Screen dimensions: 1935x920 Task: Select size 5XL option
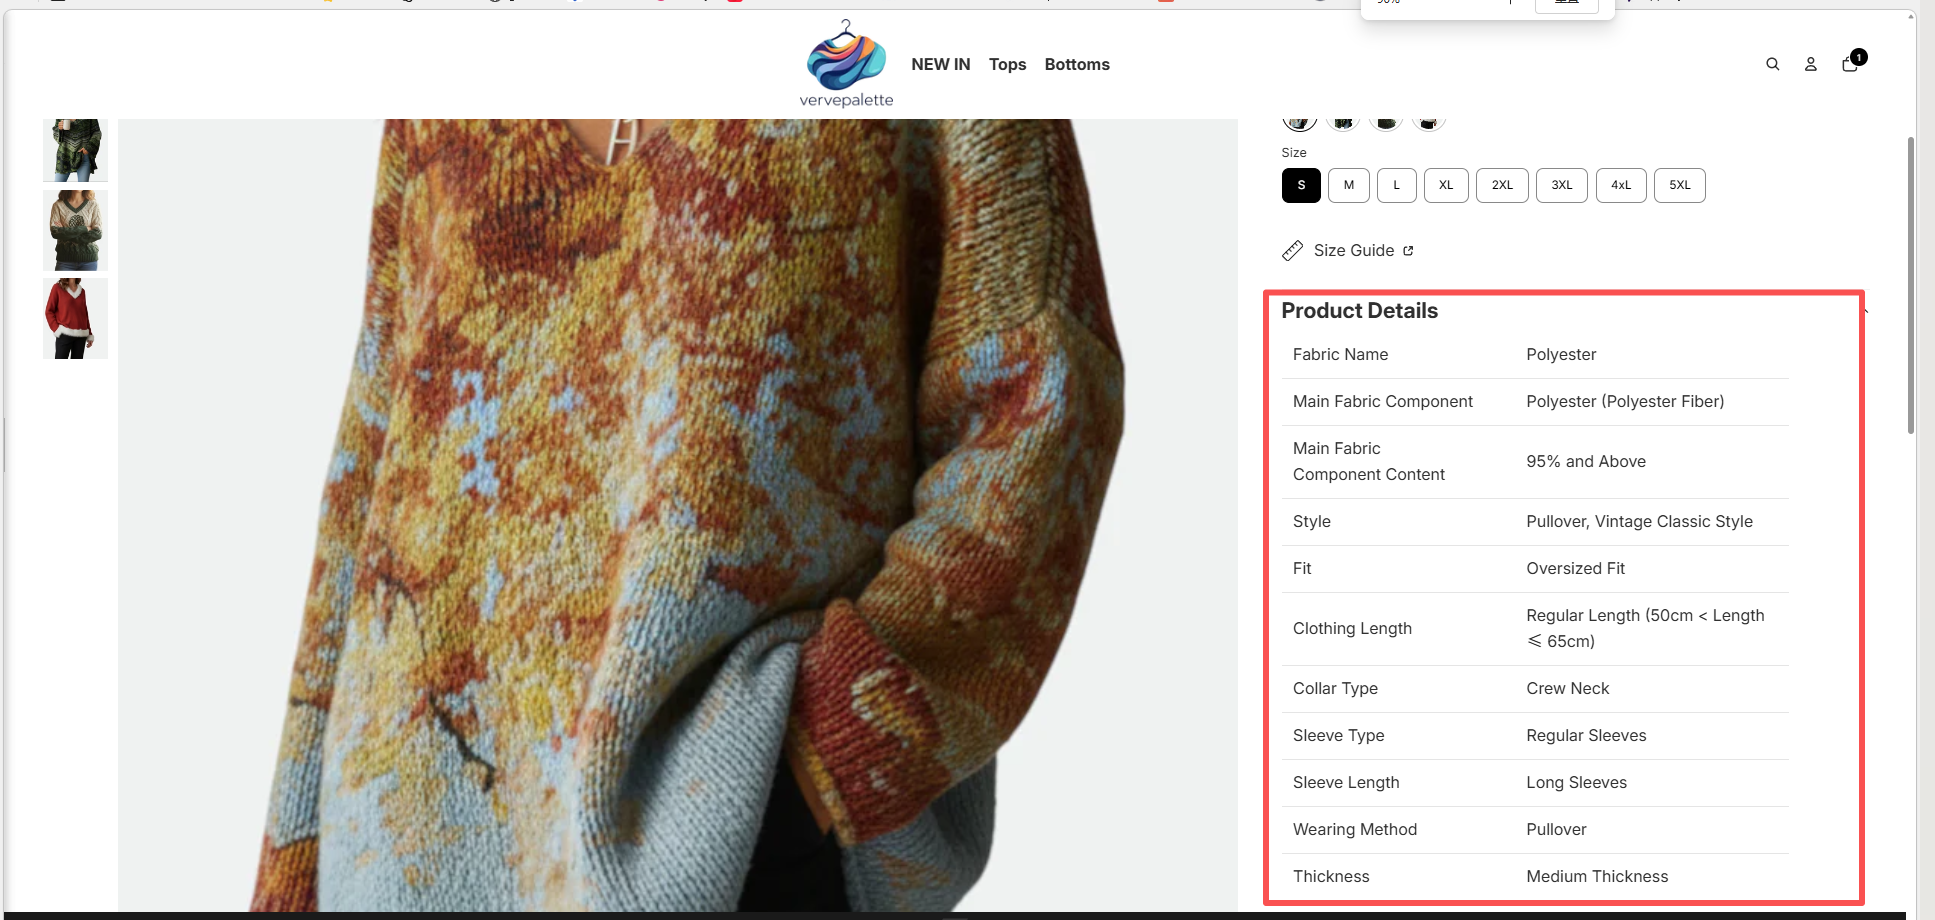pos(1679,185)
